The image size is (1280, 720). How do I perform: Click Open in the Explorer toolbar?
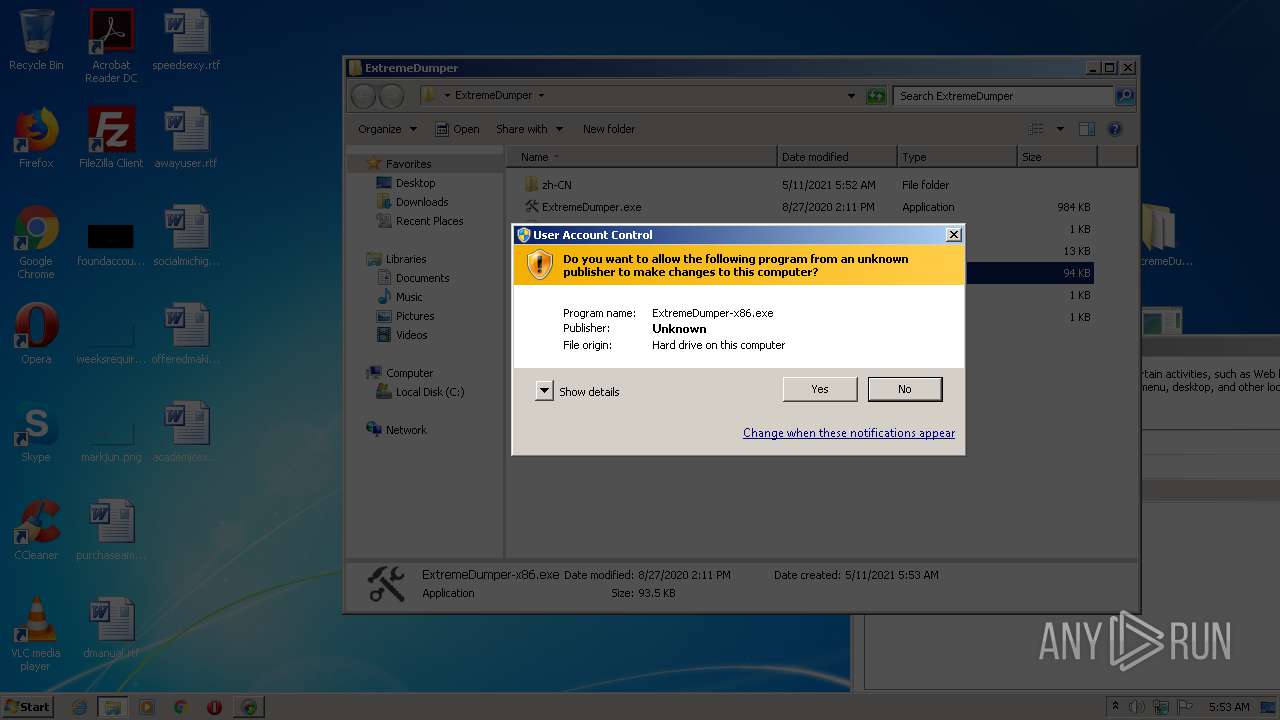pos(457,129)
